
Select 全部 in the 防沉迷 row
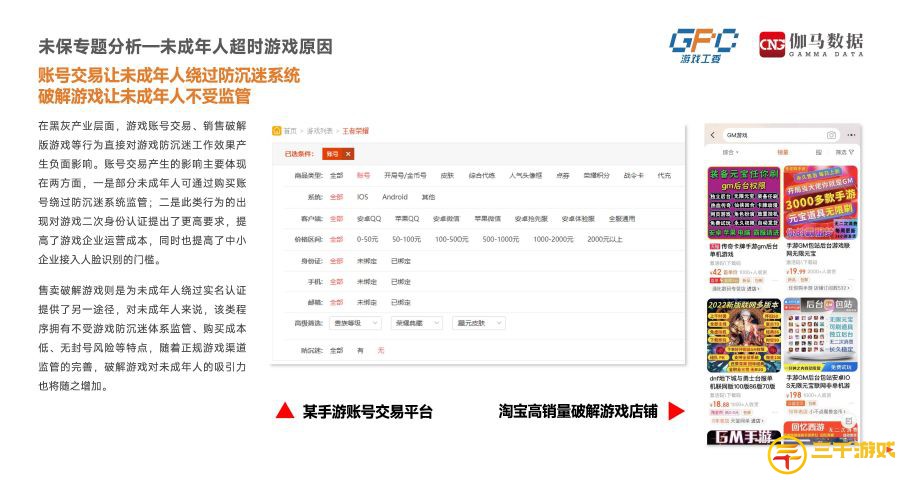pos(336,351)
